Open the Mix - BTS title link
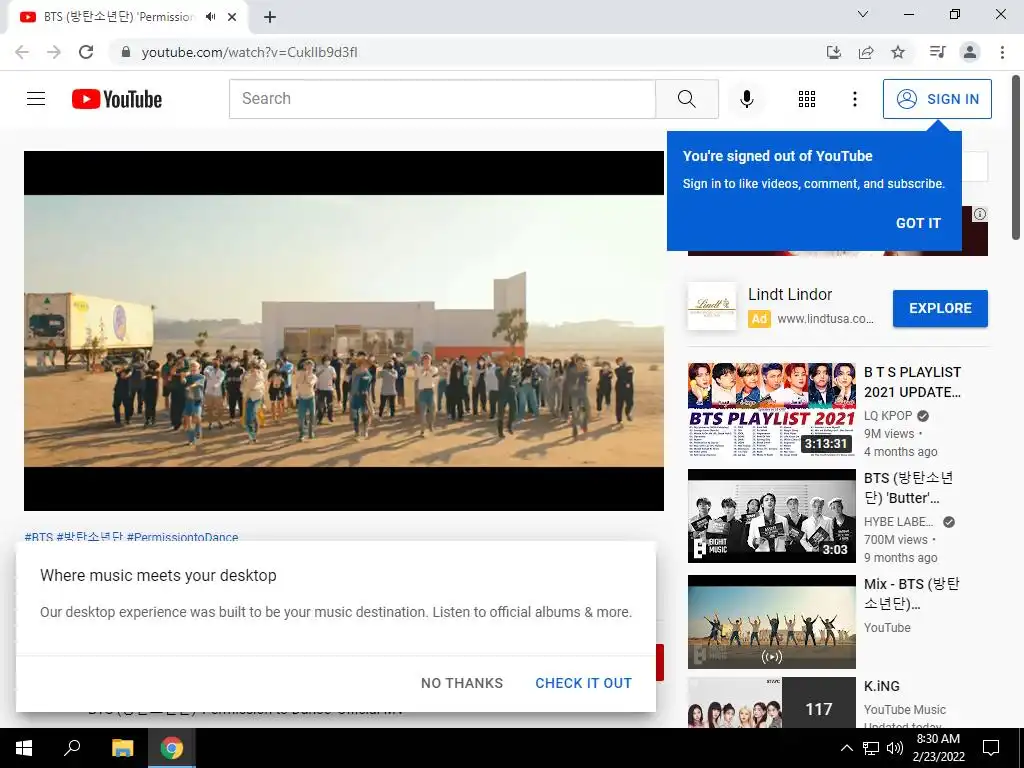Viewport: 1024px width, 768px height. tap(912, 594)
